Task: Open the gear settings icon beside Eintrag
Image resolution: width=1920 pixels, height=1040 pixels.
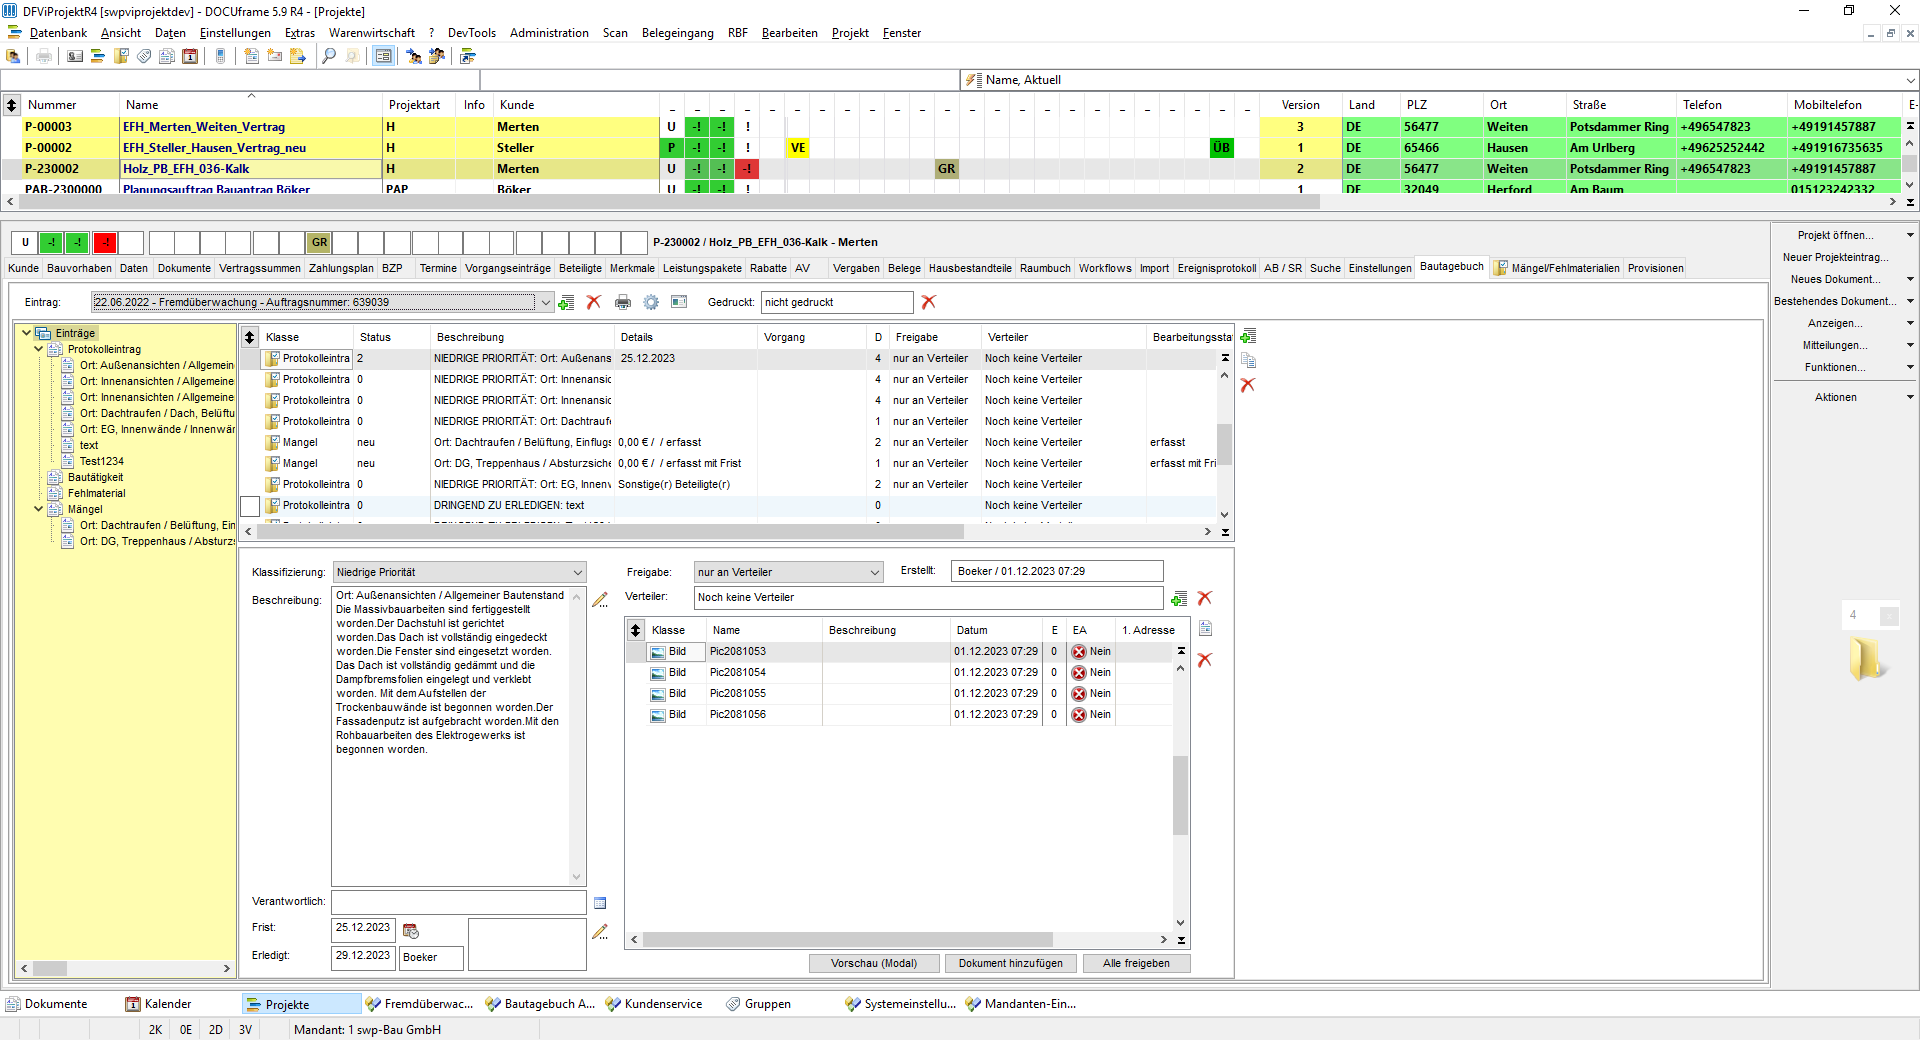Action: tap(651, 302)
